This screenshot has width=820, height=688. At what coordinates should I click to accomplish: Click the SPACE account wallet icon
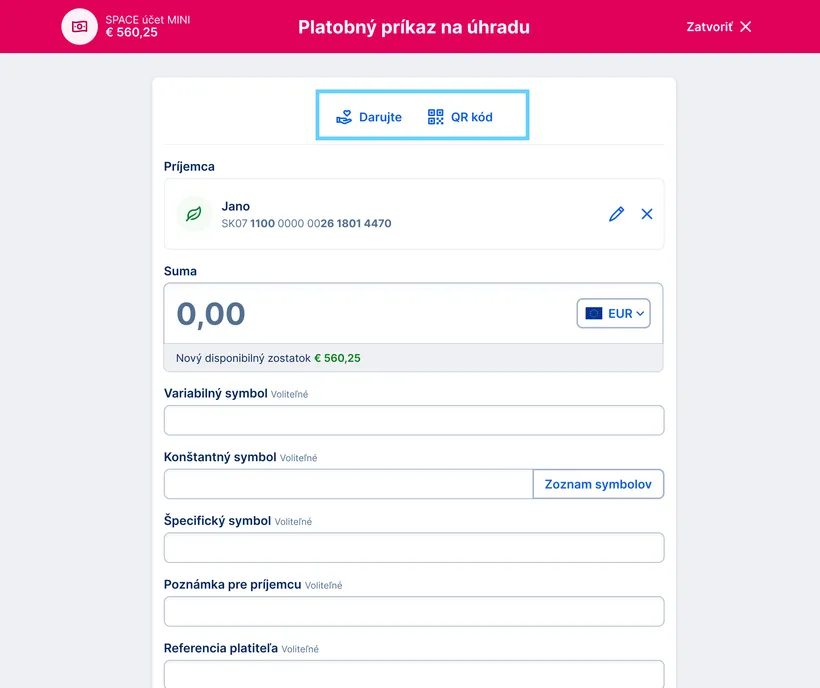coord(79,26)
